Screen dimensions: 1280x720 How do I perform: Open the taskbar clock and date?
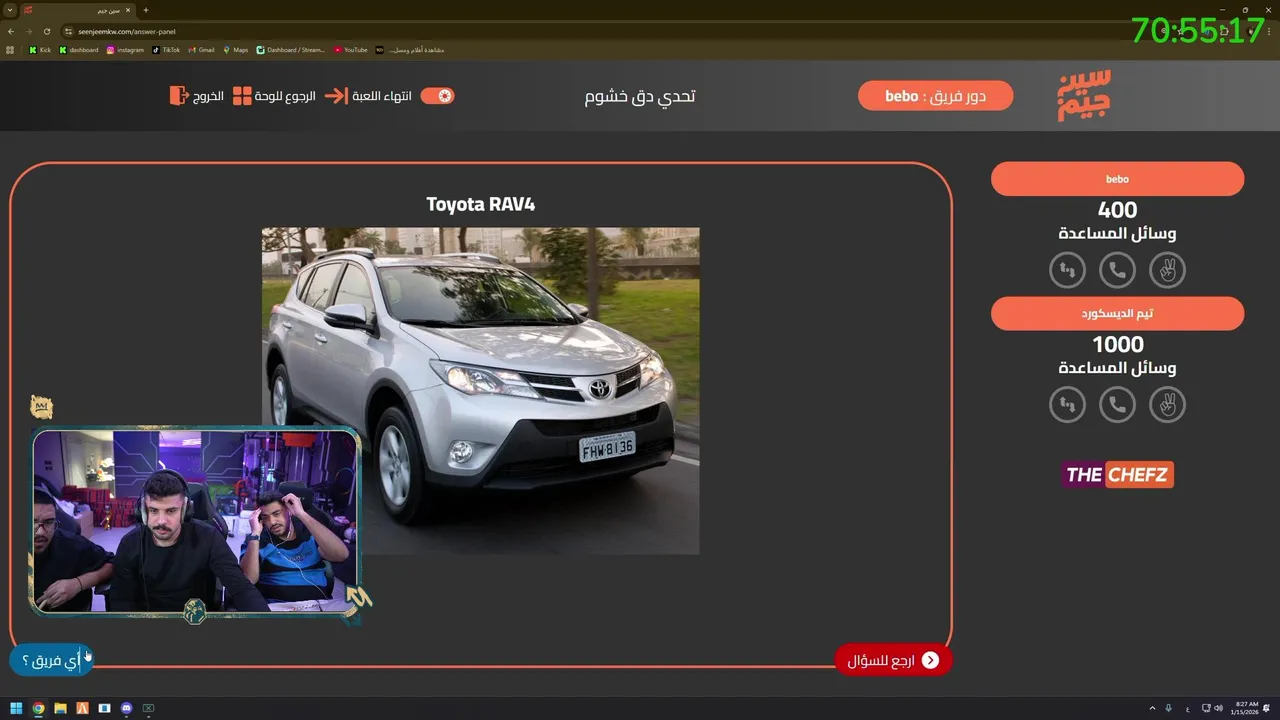[1247, 708]
